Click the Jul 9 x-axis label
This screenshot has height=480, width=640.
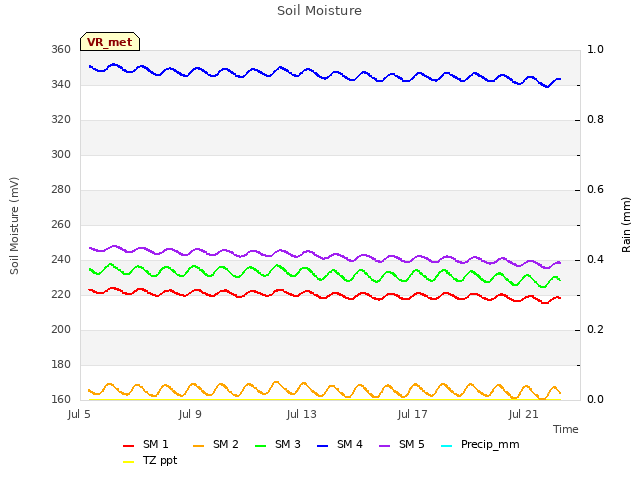coord(190,414)
